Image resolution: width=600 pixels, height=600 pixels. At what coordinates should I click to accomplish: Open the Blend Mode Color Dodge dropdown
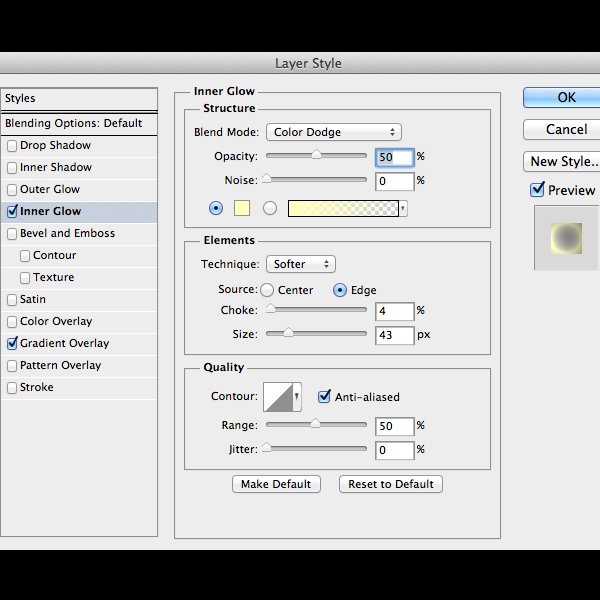pyautogui.click(x=334, y=132)
